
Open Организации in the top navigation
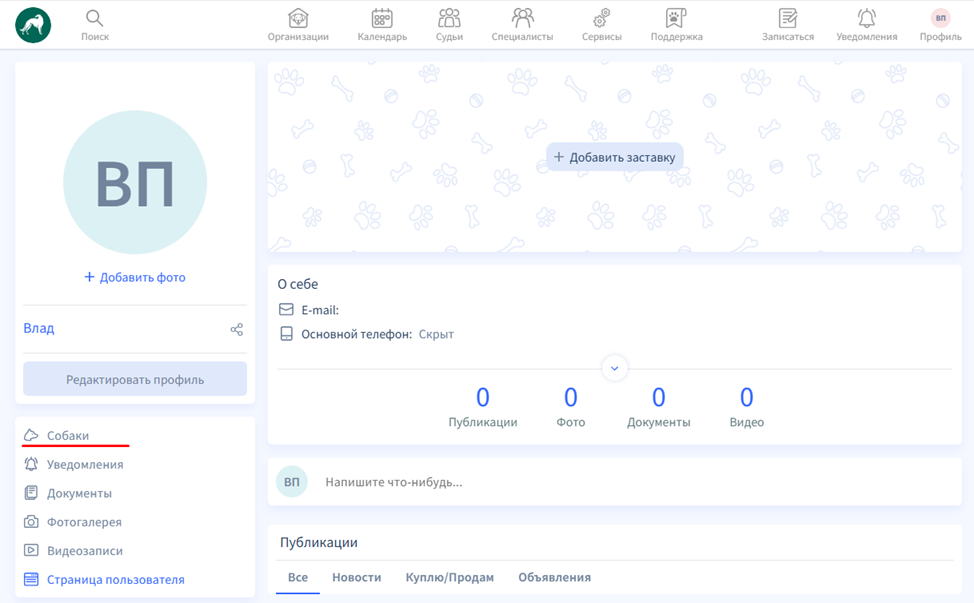coord(298,19)
